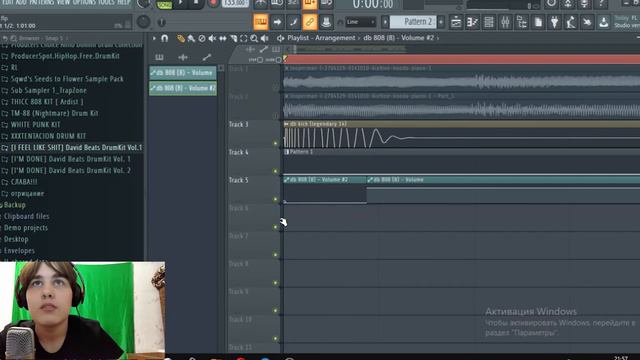The image size is (640, 360).
Task: Click db 808 (8) - Volume #2 breadcrumb
Action: (398, 38)
